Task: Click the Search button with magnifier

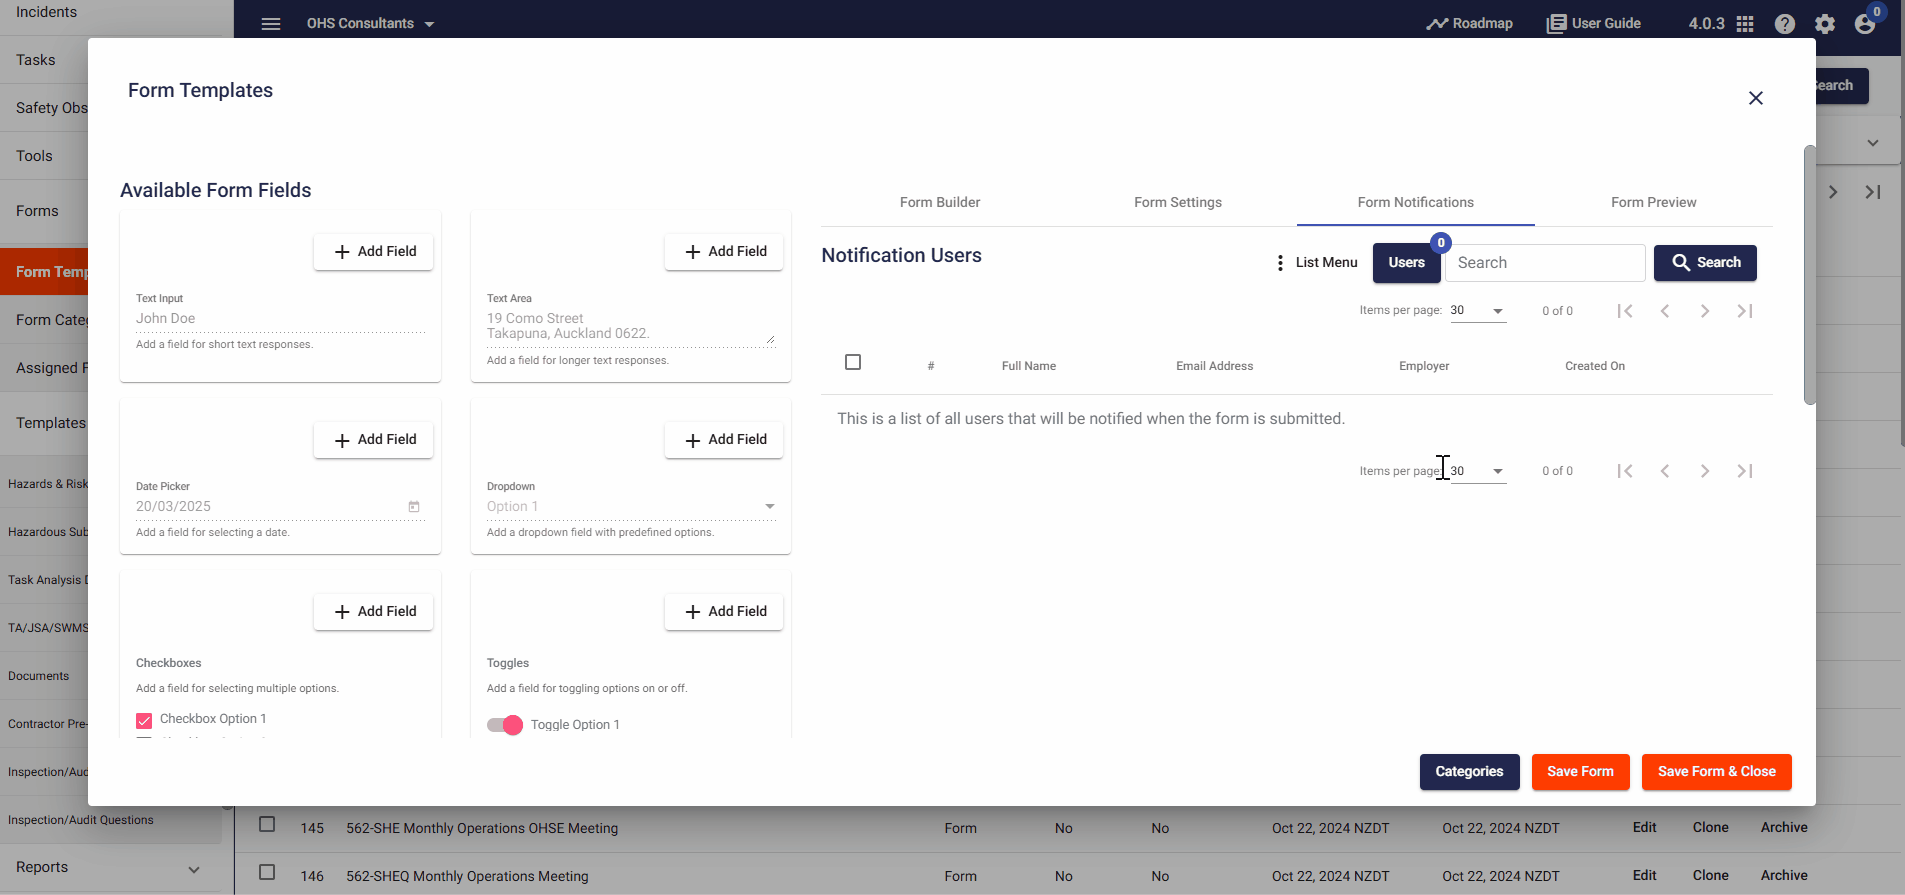Action: pos(1705,263)
